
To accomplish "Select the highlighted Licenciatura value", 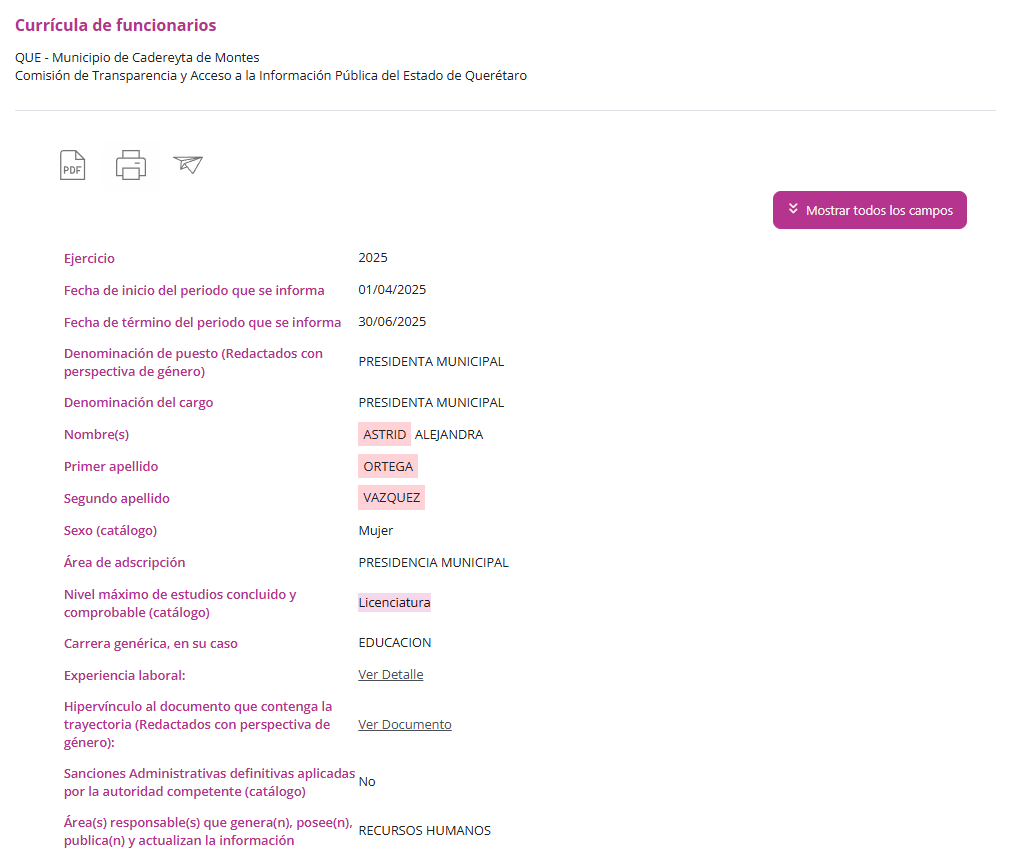I will 394,603.
